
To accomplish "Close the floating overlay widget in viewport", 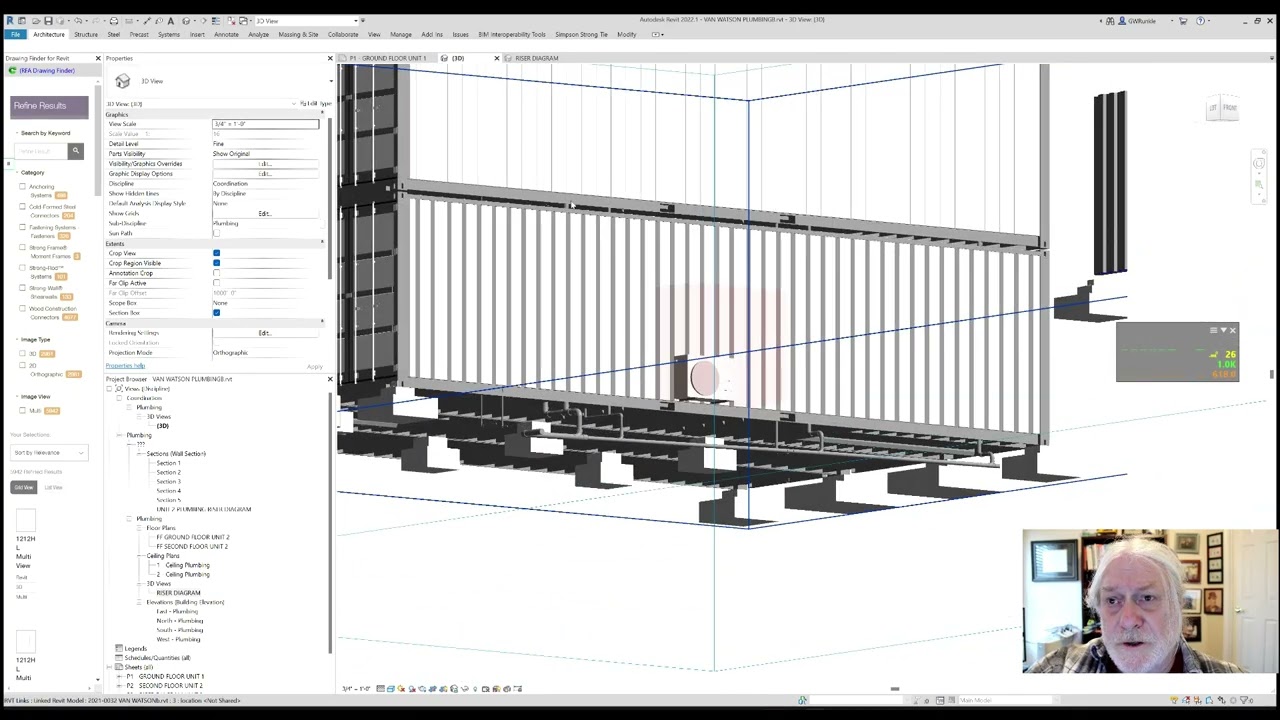I will click(1232, 330).
